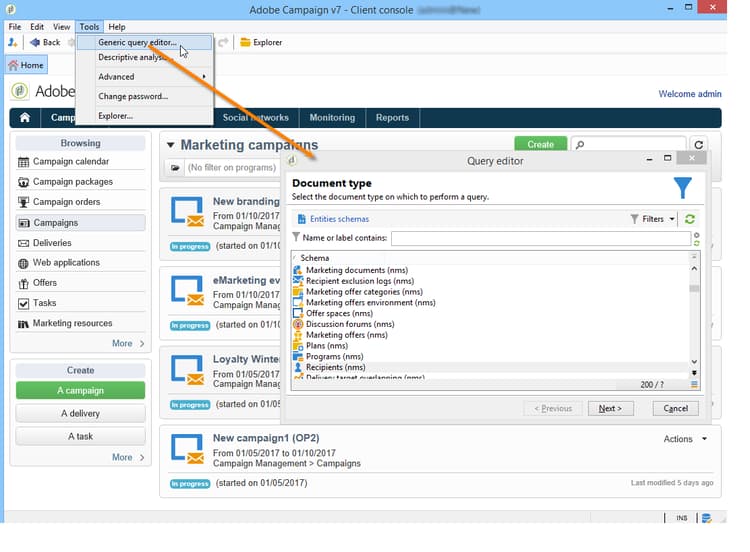Viewport: 750px width, 552px height.
Task: Choose Explorer in Tools menu
Action: click(x=144, y=116)
